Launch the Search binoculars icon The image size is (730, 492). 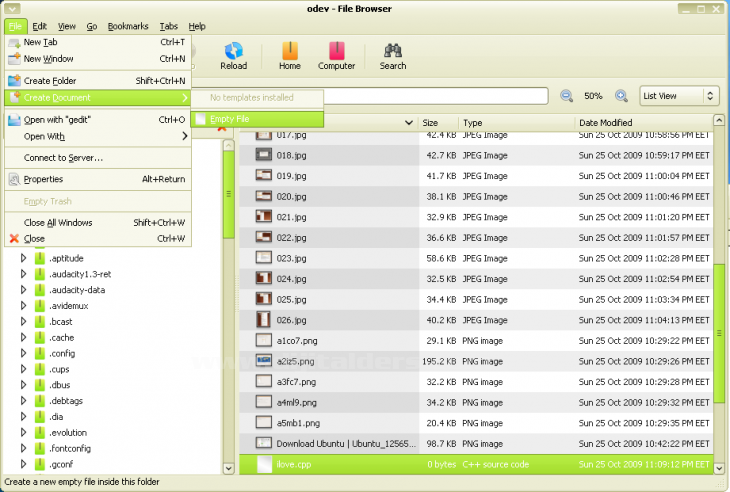point(393,54)
